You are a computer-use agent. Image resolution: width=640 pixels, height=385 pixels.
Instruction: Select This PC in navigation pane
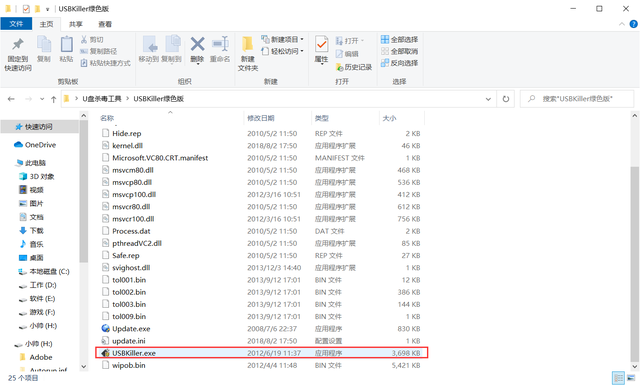pos(31,163)
